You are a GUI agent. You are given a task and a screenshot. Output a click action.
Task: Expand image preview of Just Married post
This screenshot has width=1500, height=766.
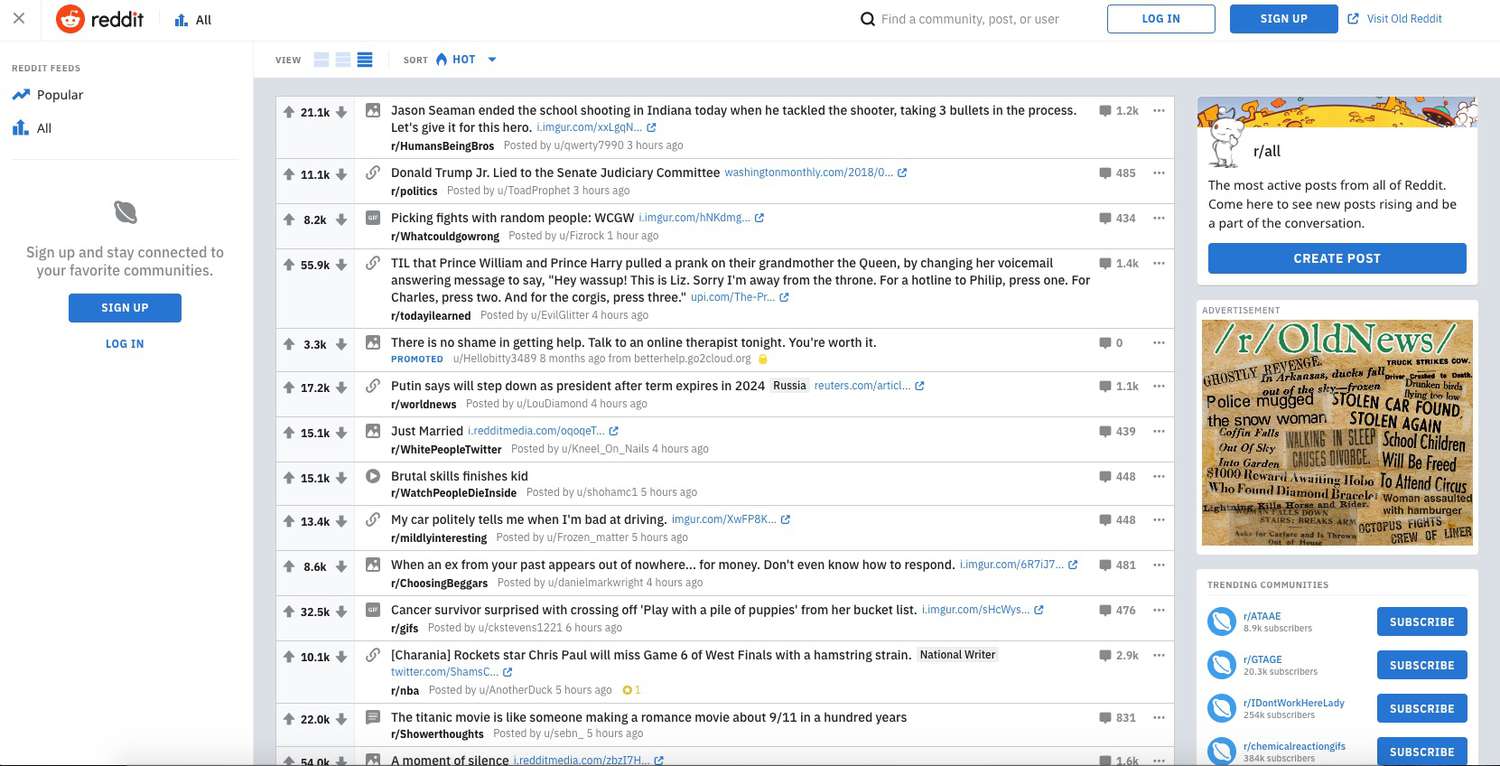pyautogui.click(x=373, y=431)
